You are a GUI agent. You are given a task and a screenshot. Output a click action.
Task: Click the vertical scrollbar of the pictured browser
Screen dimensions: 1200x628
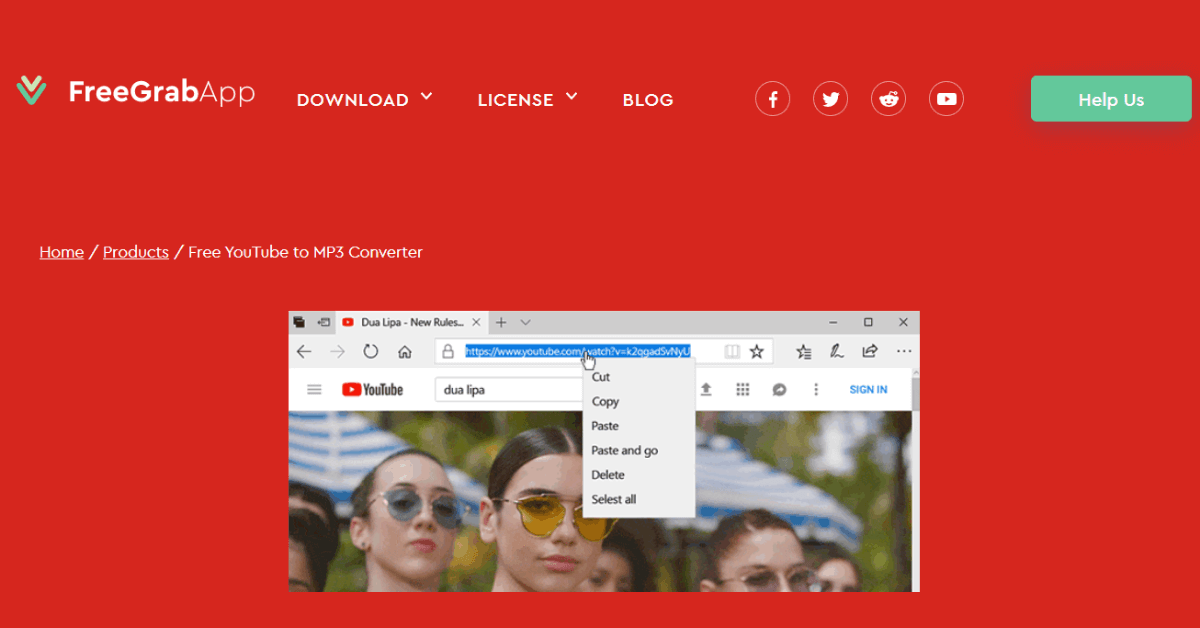915,479
